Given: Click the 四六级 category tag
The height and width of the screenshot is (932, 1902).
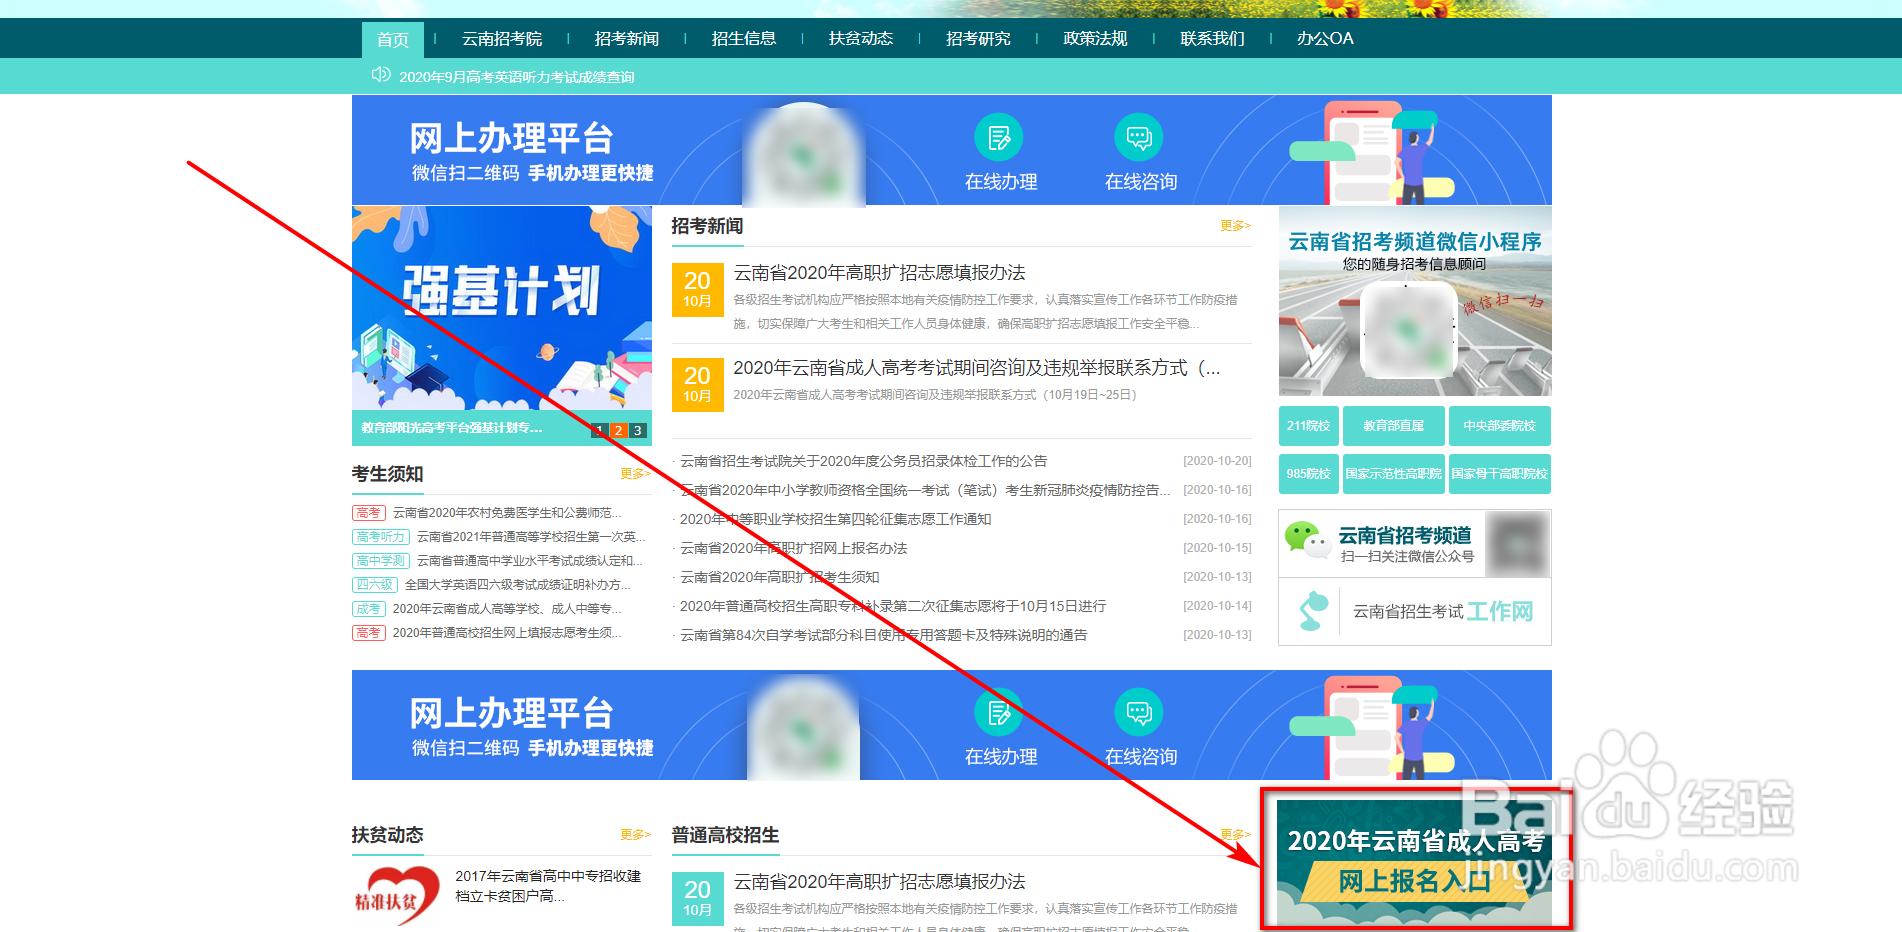Looking at the screenshot, I should (x=375, y=585).
